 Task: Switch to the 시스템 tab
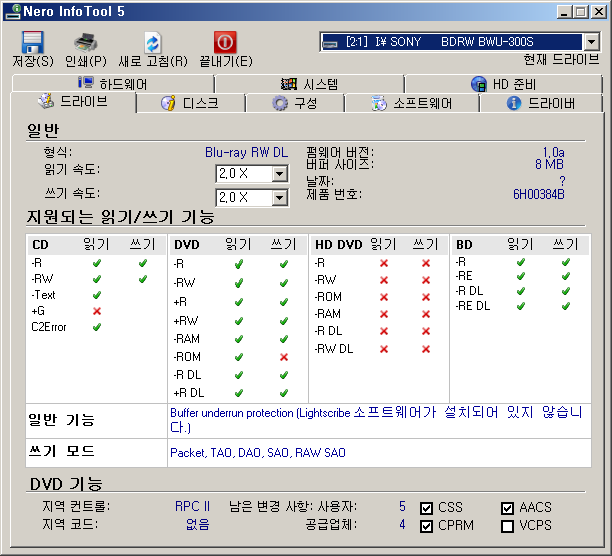[x=310, y=84]
